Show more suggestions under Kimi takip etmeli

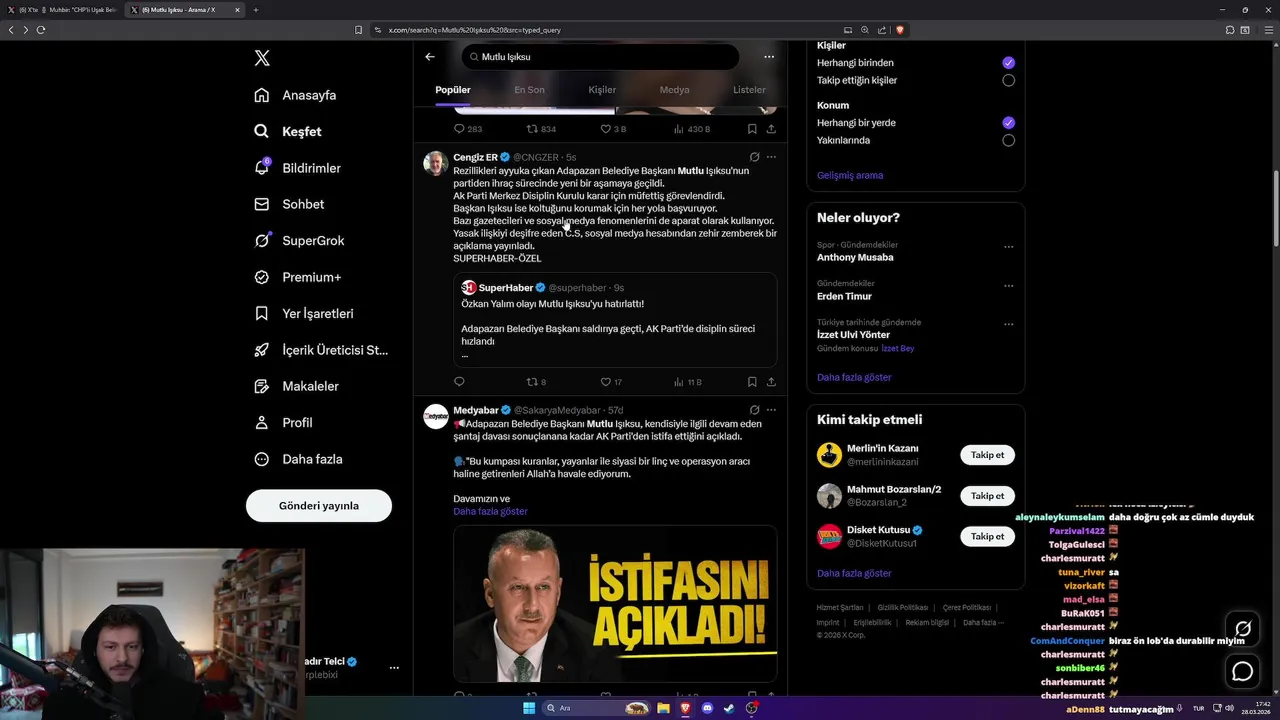[854, 573]
